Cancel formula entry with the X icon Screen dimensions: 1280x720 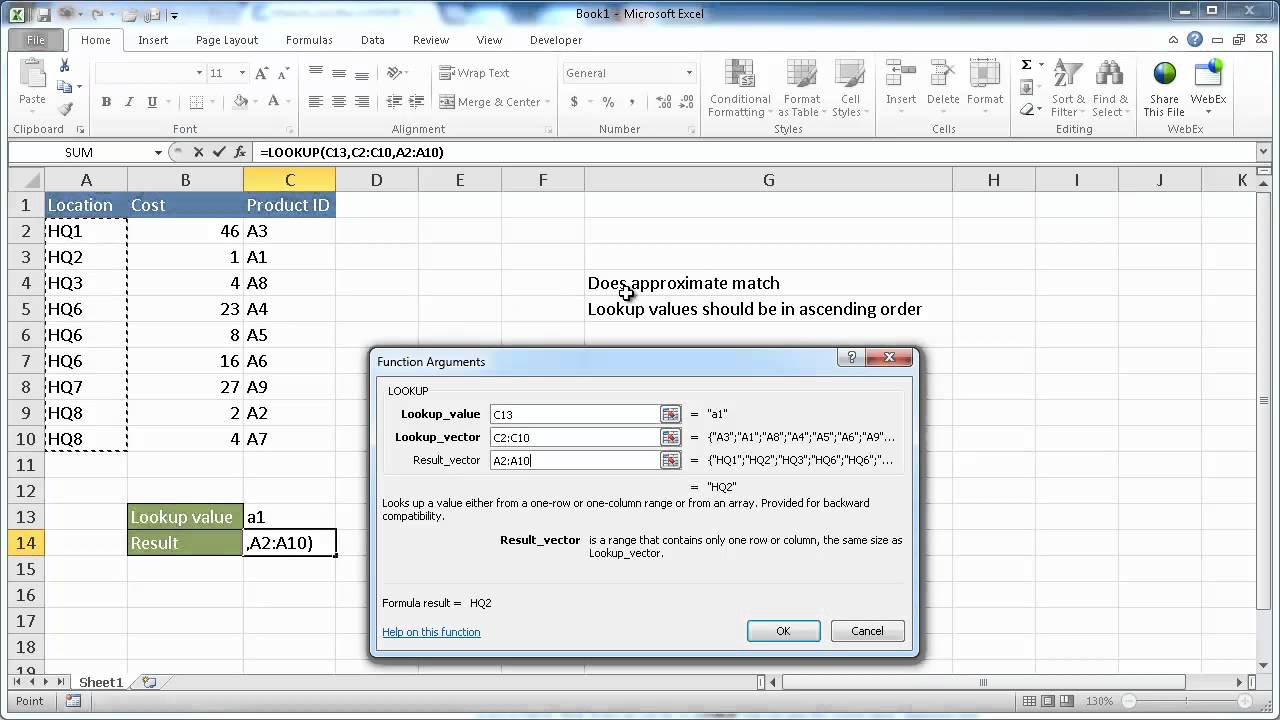pos(198,152)
